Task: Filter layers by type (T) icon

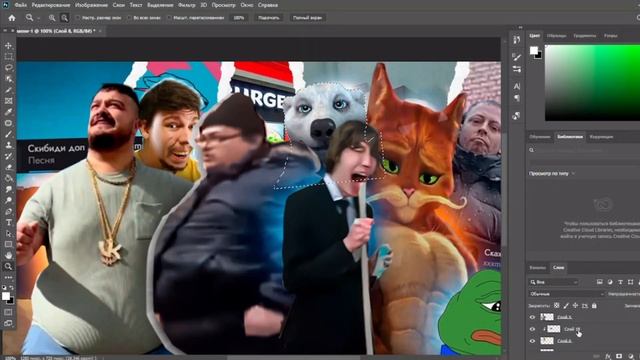Action: pos(620,282)
